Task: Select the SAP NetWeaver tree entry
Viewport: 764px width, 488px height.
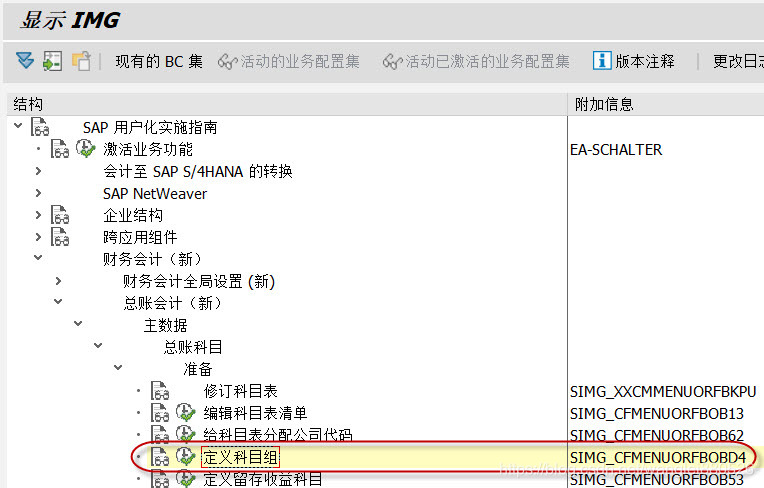Action: [155, 193]
